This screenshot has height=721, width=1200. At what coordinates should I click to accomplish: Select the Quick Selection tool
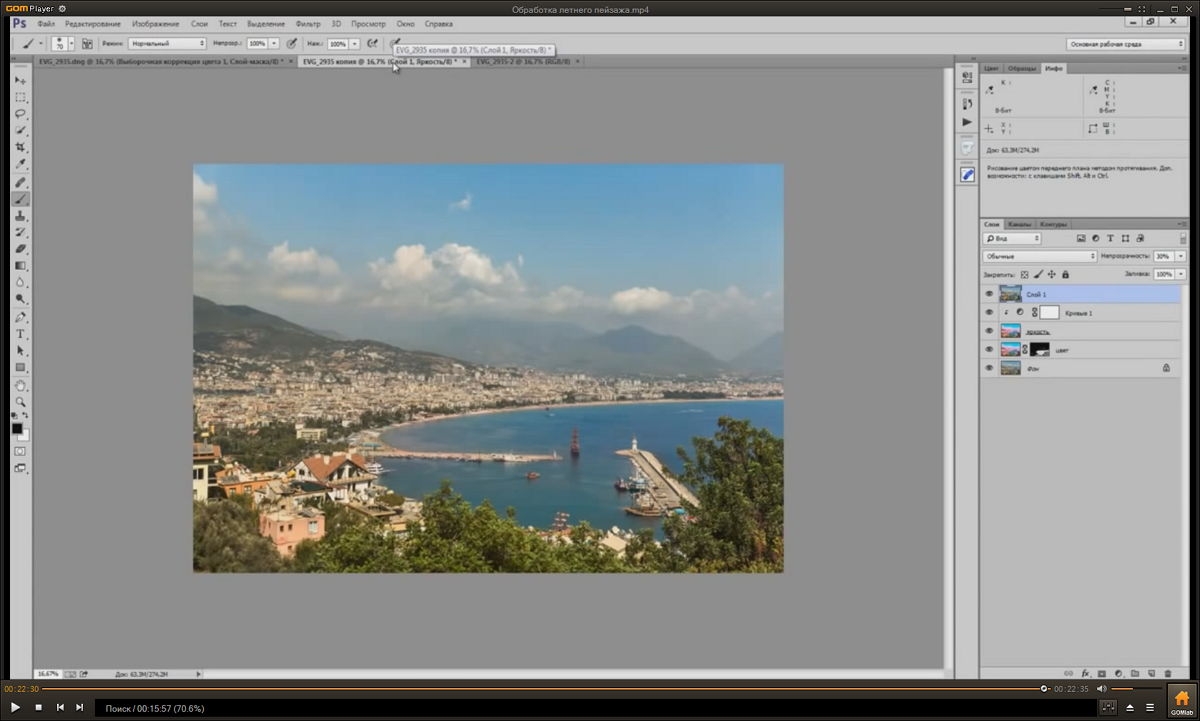(21, 131)
